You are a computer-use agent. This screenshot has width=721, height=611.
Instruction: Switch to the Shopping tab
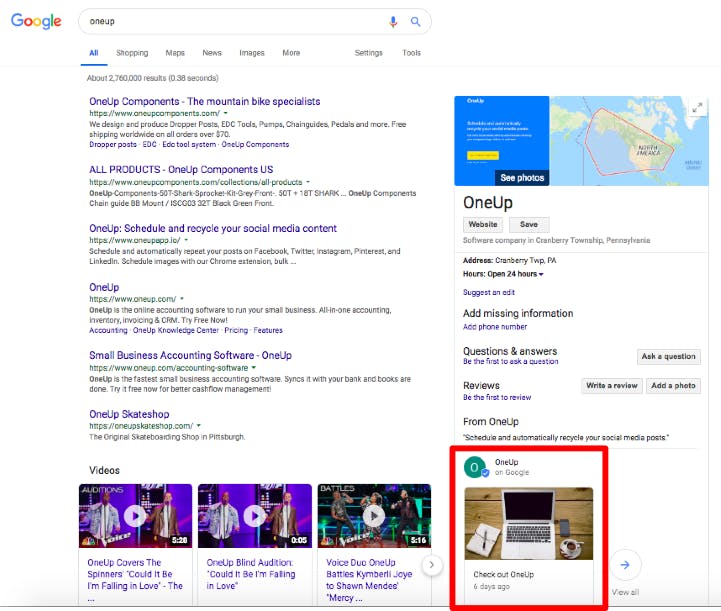[132, 53]
